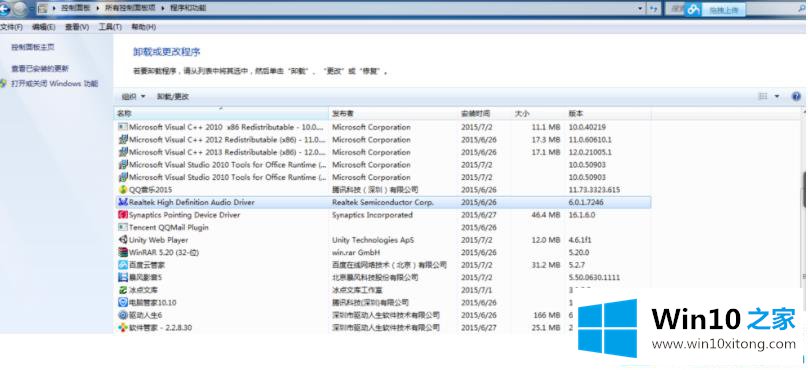808x370 pixels.
Task: Open the 查看(V) menu
Action: [x=77, y=27]
